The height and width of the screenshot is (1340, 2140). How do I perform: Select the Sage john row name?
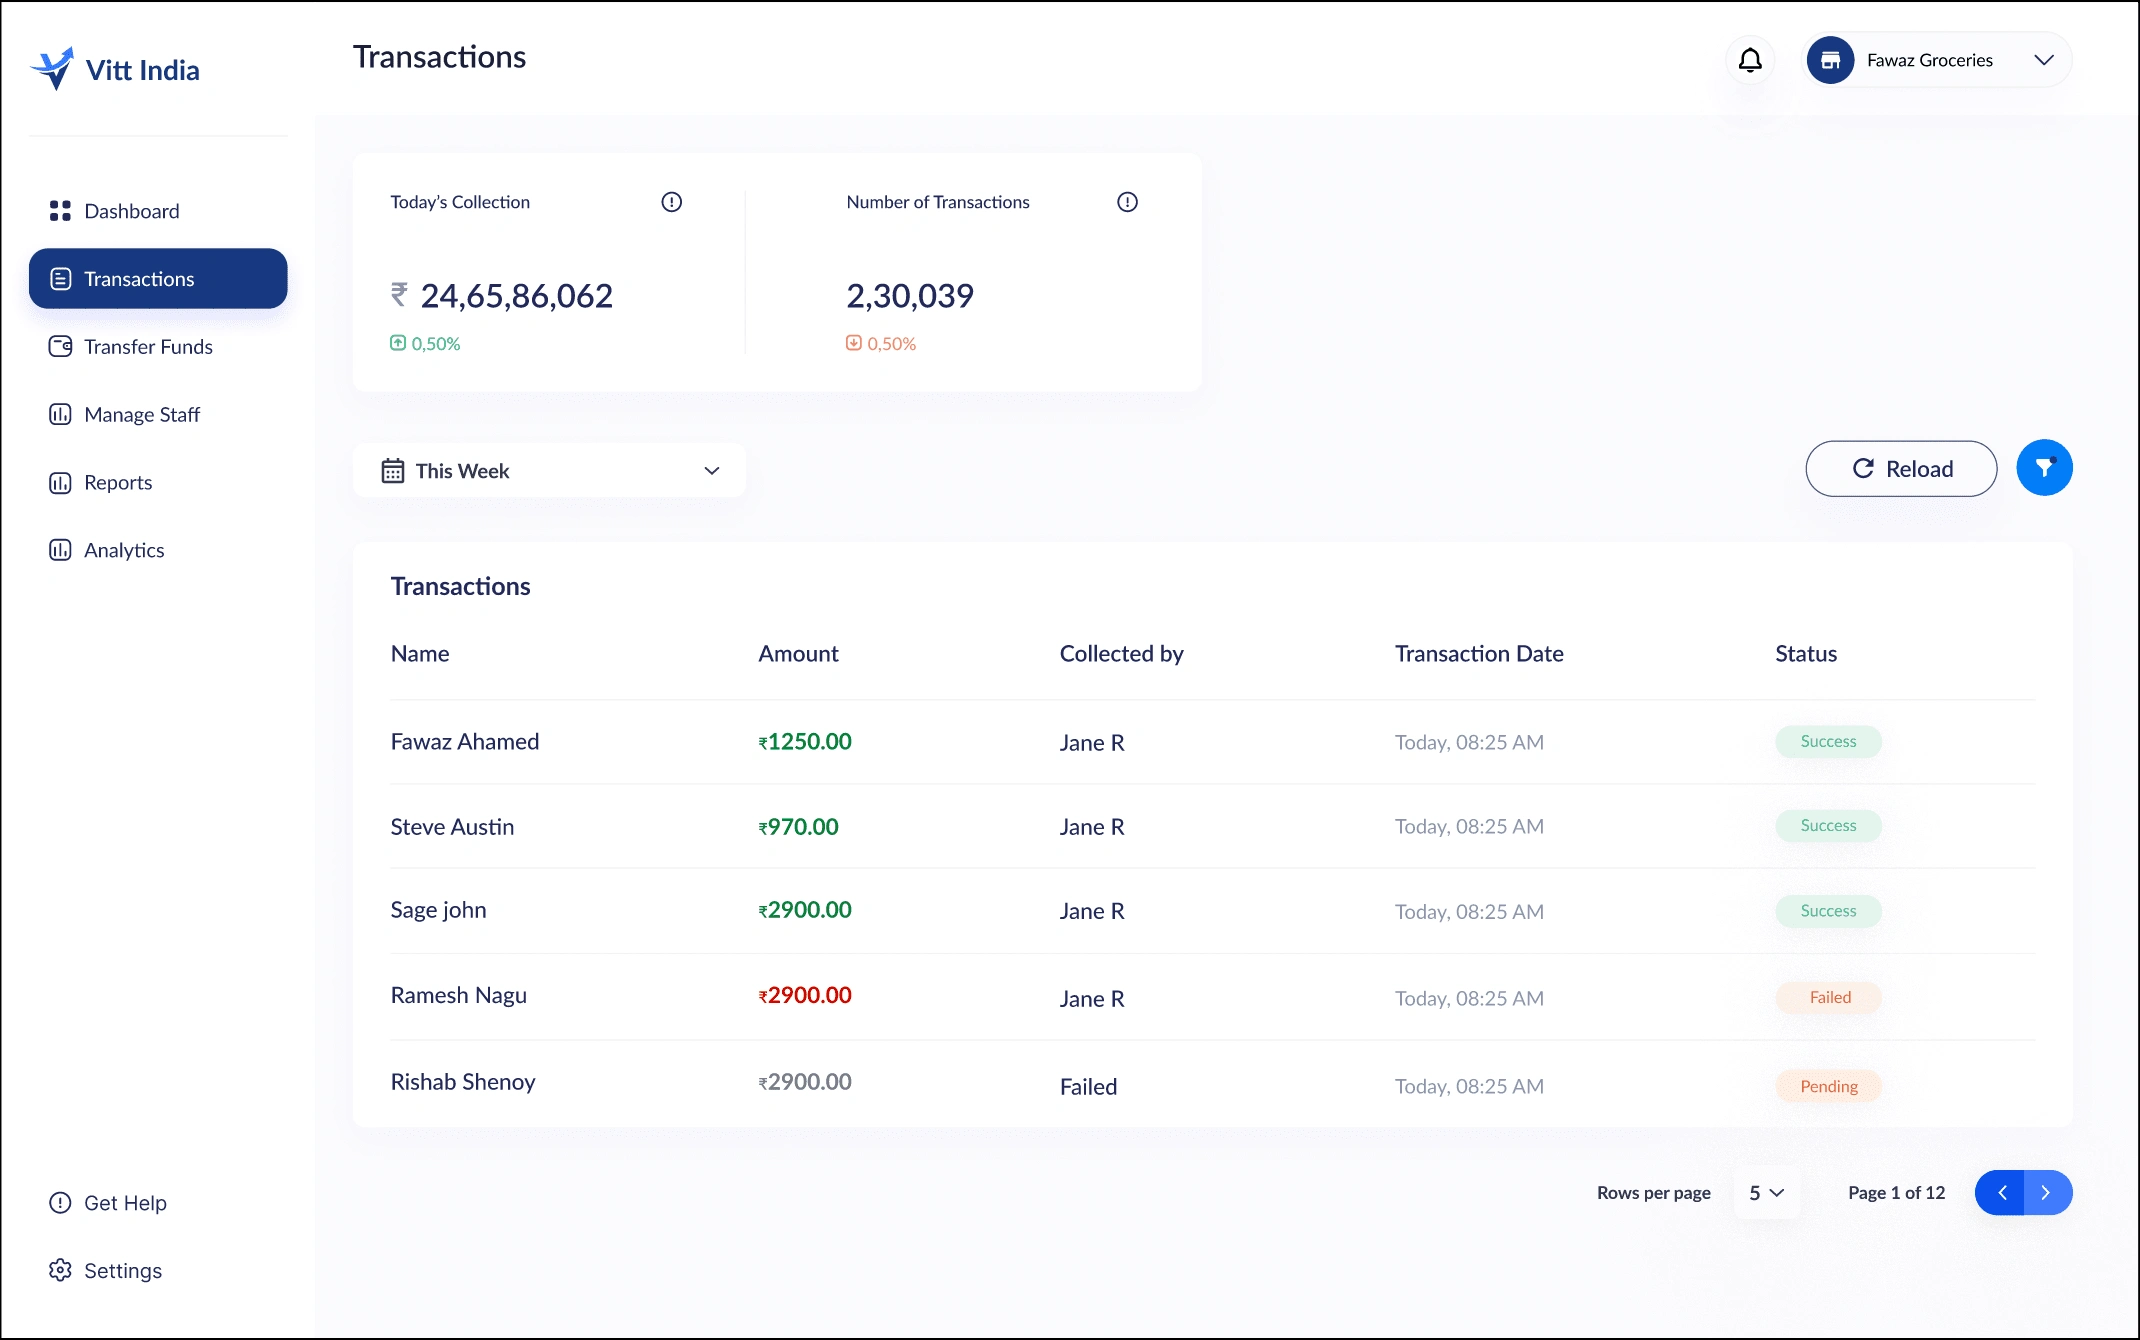[x=438, y=911]
